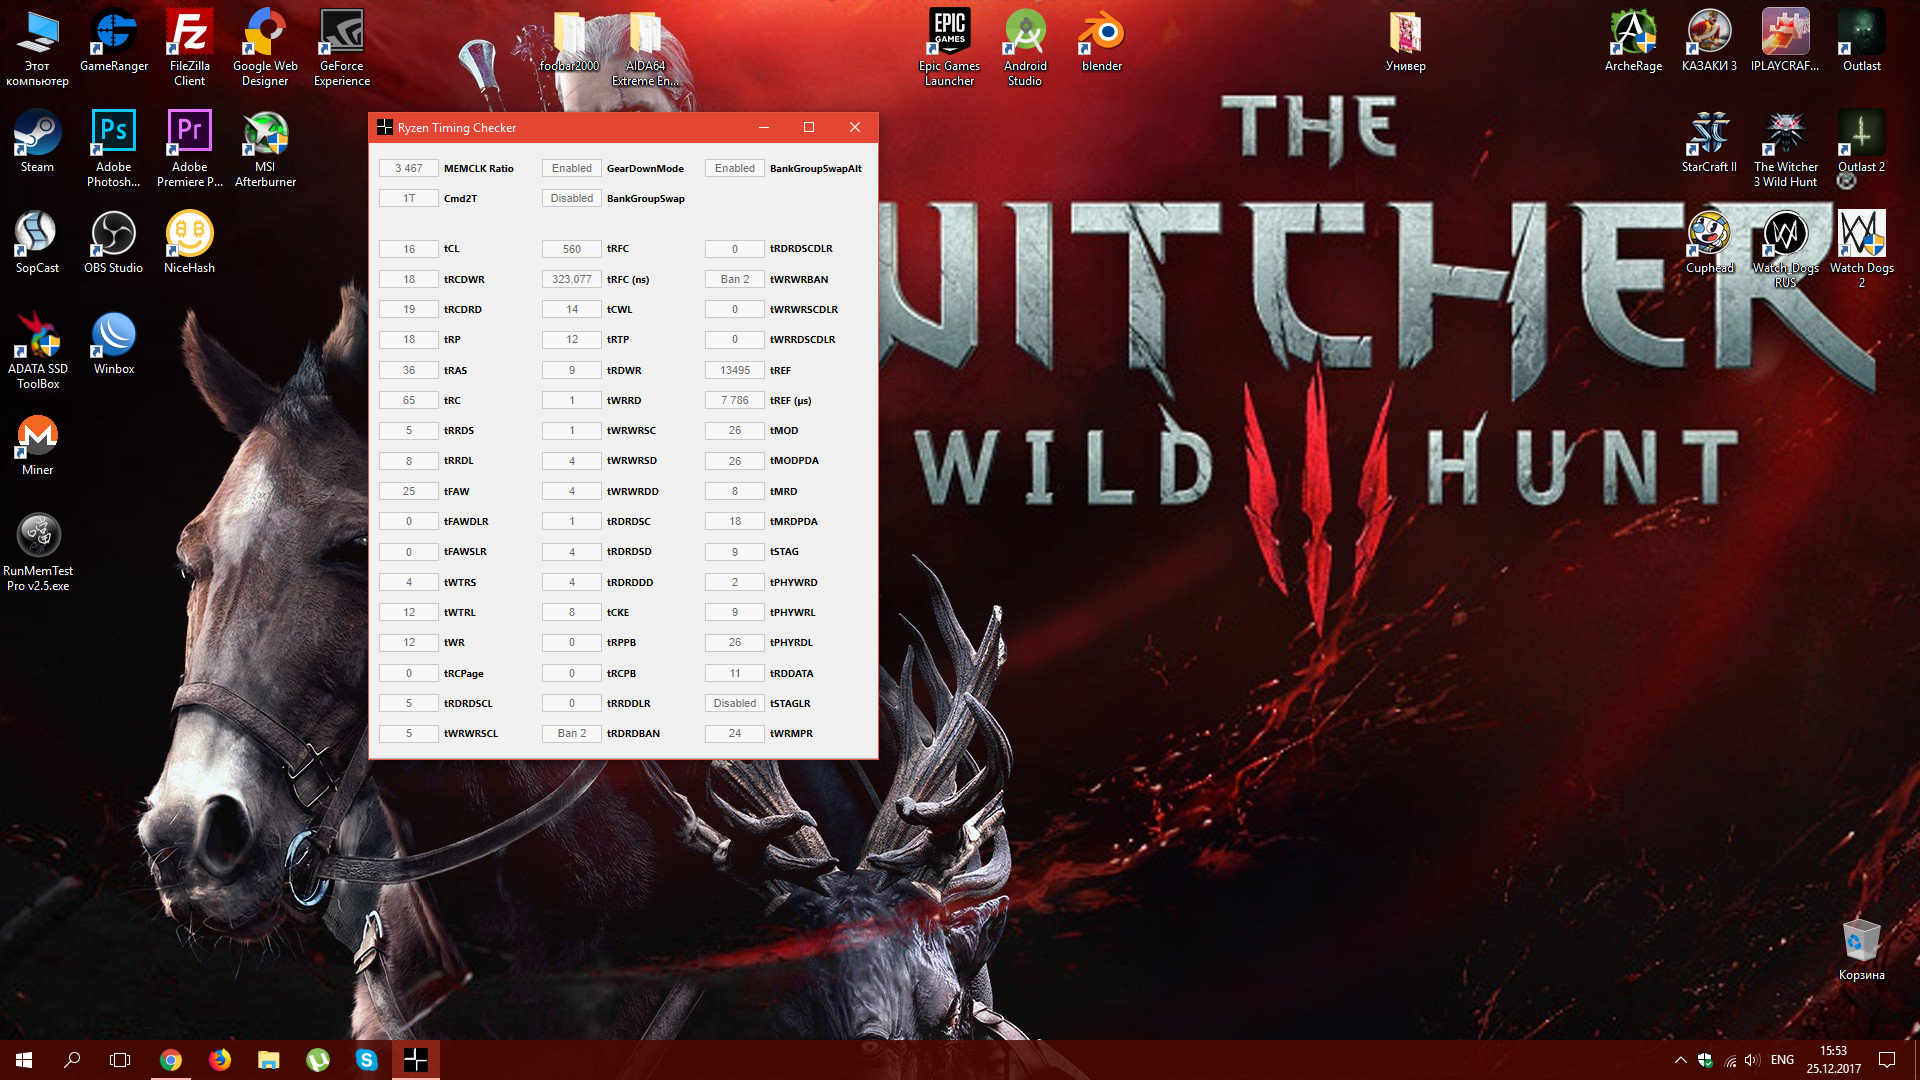Open the Task View taskbar button

(120, 1060)
